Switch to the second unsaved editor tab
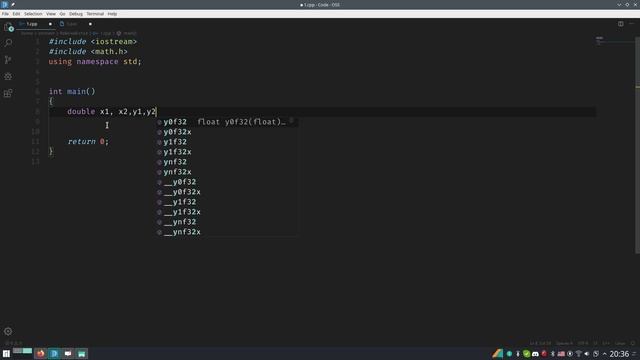Image resolution: width=640 pixels, height=360 pixels. pyautogui.click(x=76, y=24)
